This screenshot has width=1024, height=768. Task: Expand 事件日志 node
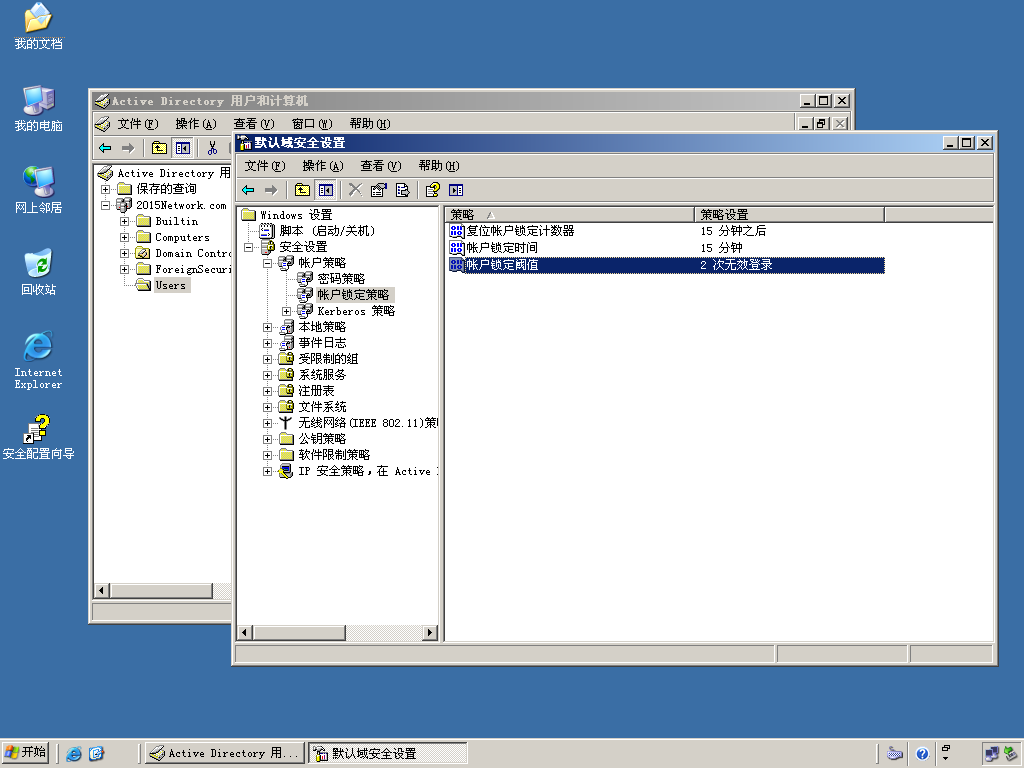[x=267, y=344]
